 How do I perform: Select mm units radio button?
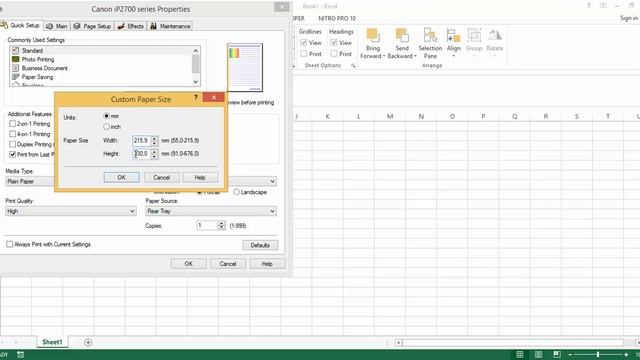click(107, 116)
